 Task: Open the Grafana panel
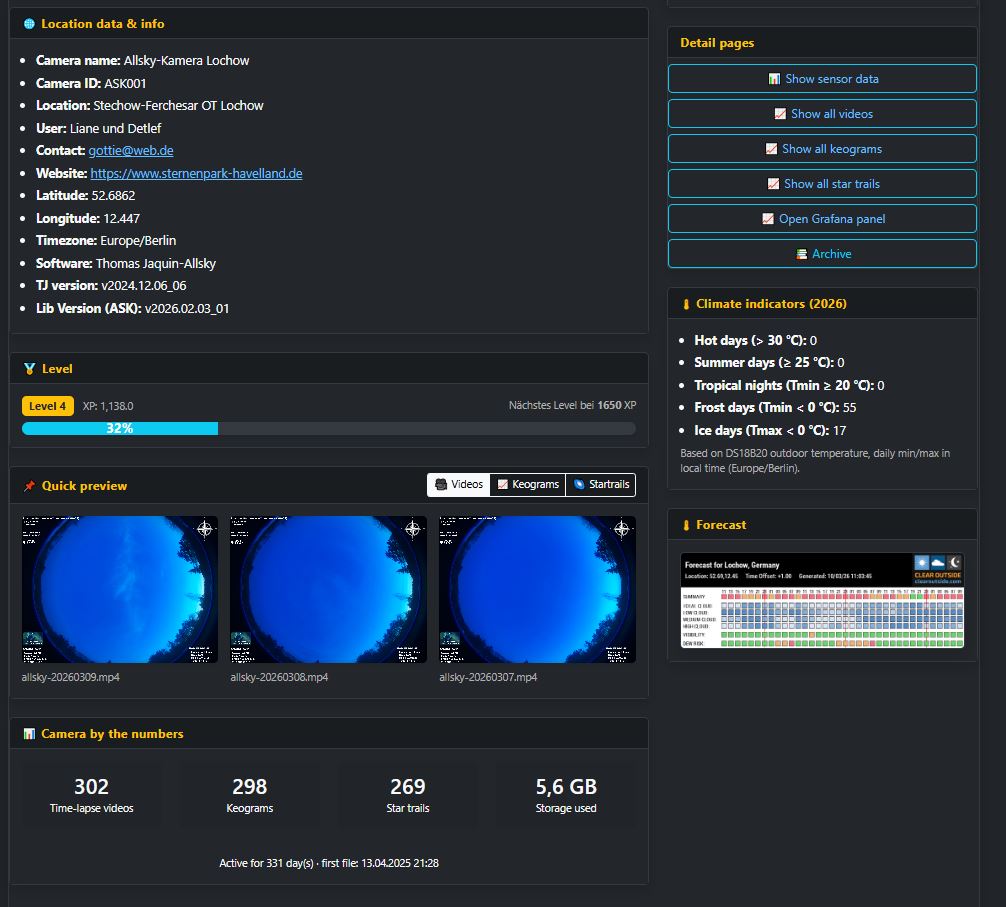(823, 219)
